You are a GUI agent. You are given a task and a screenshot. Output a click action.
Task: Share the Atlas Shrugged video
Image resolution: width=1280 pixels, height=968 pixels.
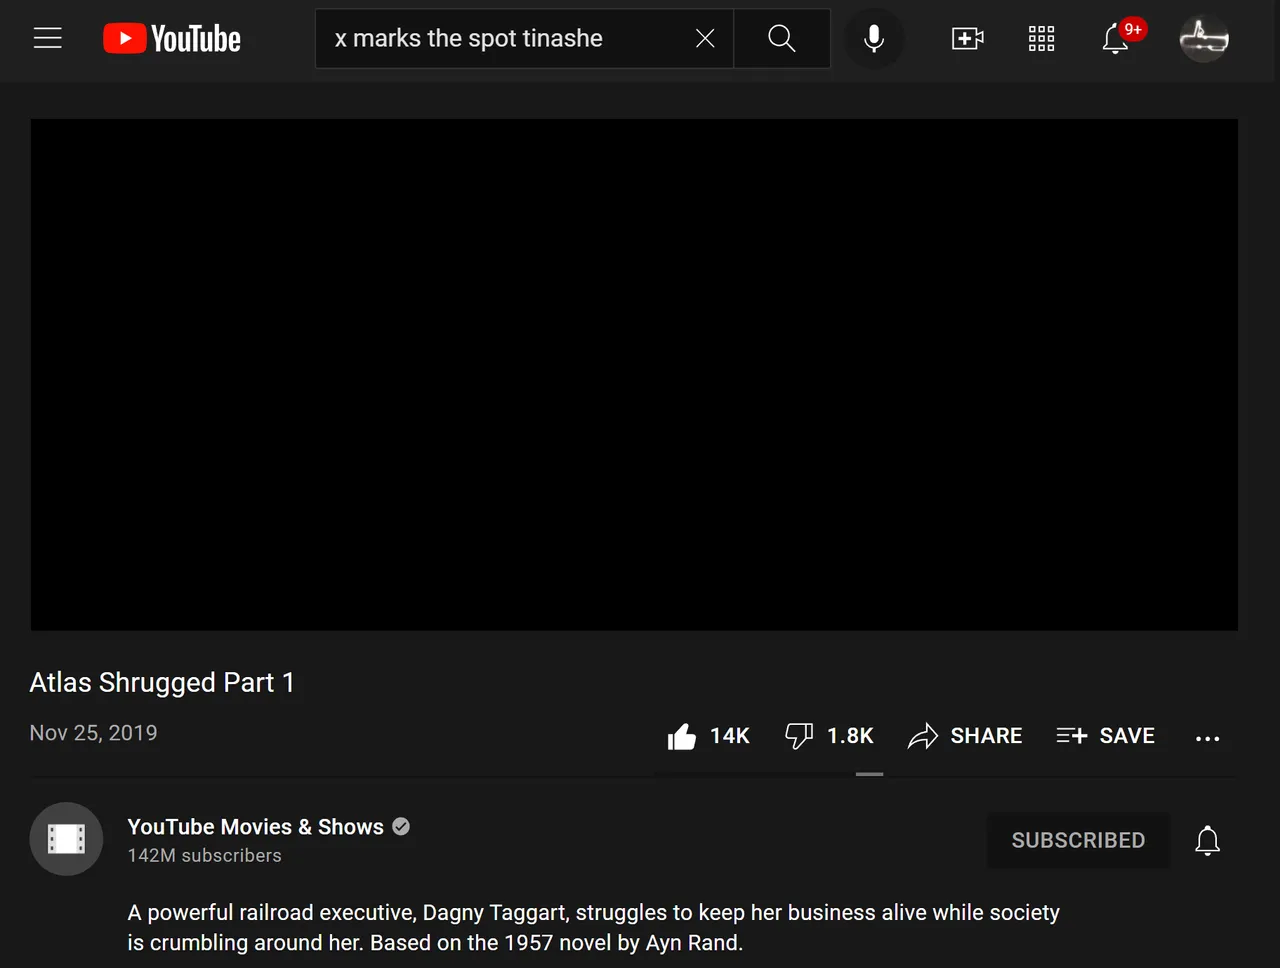click(x=965, y=736)
